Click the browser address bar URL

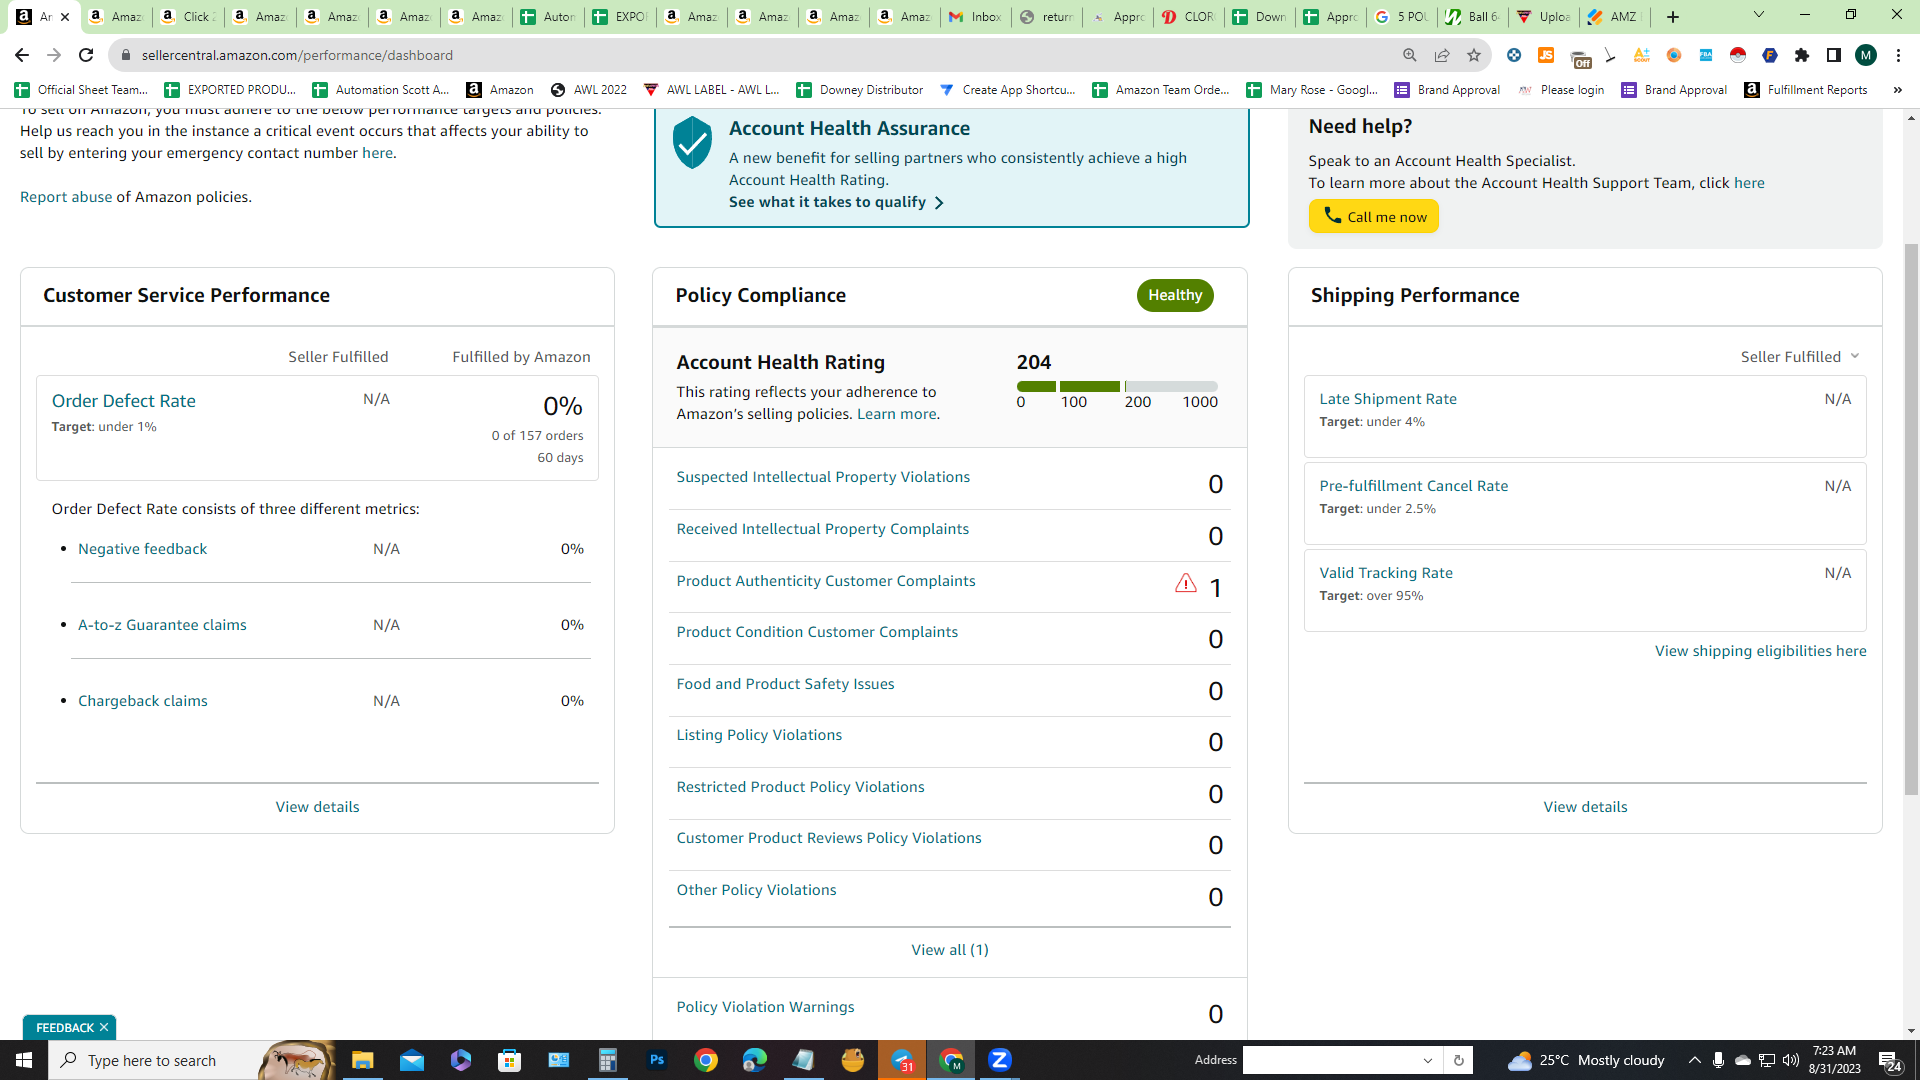(x=297, y=55)
